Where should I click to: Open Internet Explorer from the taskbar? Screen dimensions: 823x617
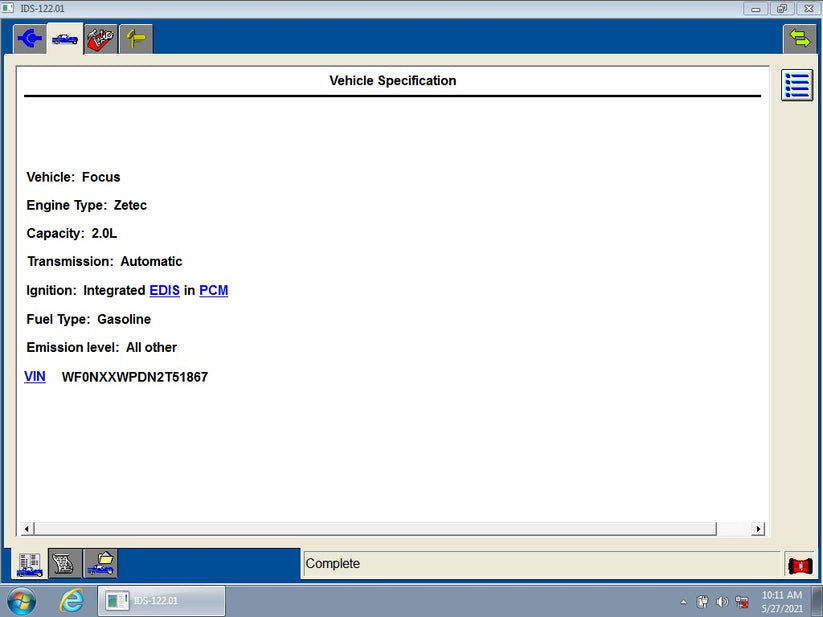pyautogui.click(x=71, y=601)
